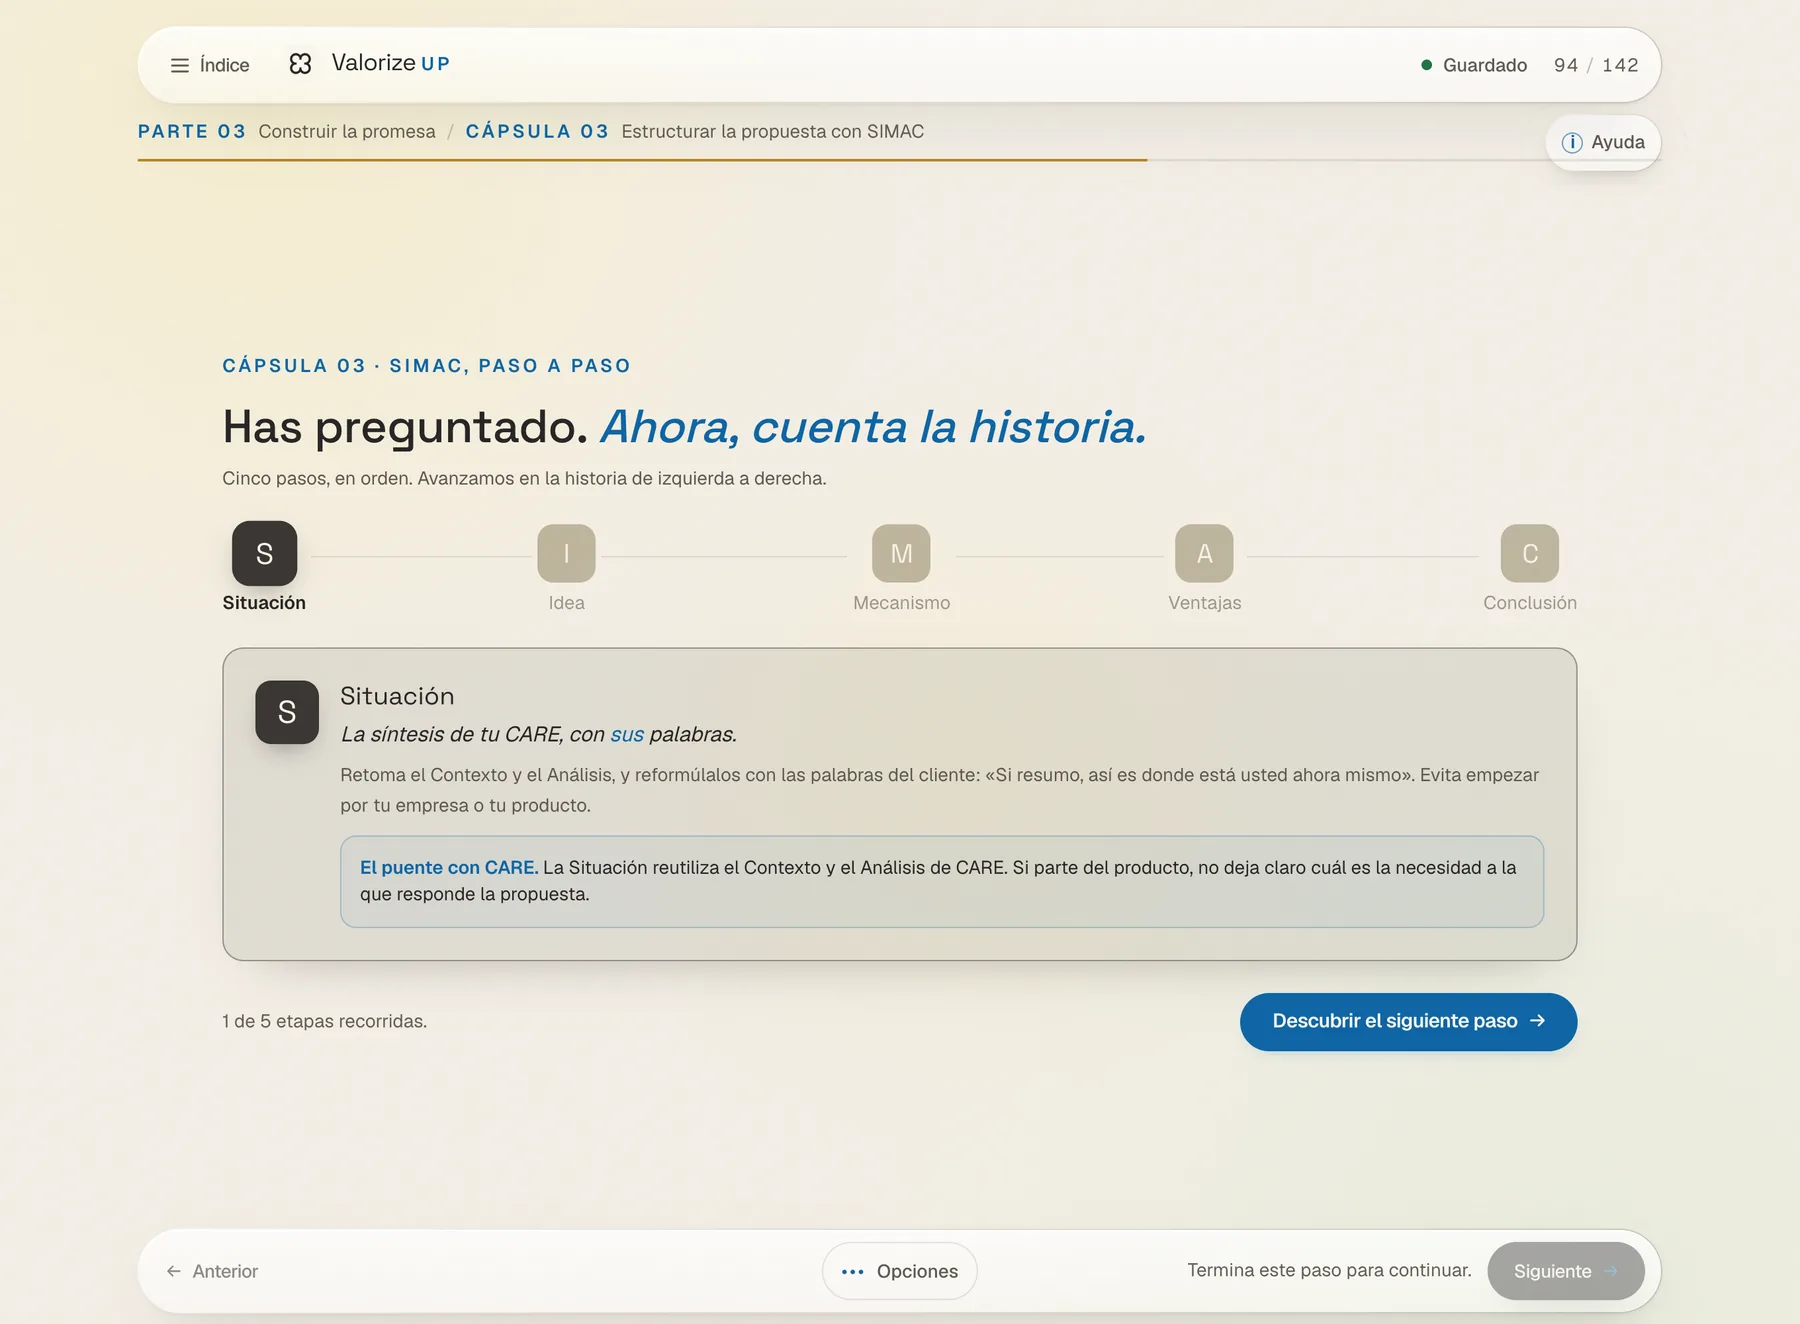This screenshot has height=1324, width=1800.
Task: Click the S badge inside Situación card
Action: coord(287,712)
